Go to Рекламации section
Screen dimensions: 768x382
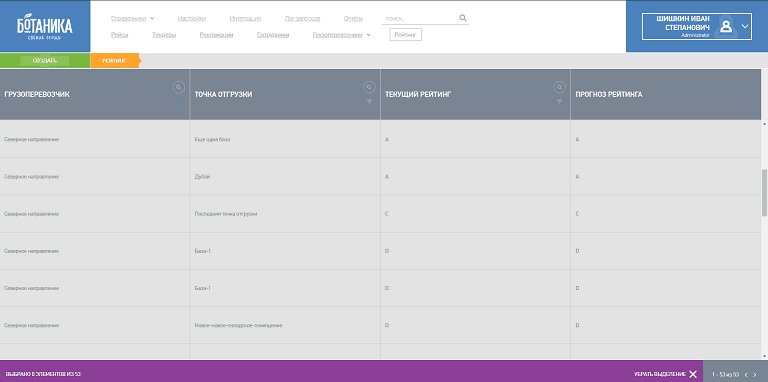pyautogui.click(x=216, y=35)
